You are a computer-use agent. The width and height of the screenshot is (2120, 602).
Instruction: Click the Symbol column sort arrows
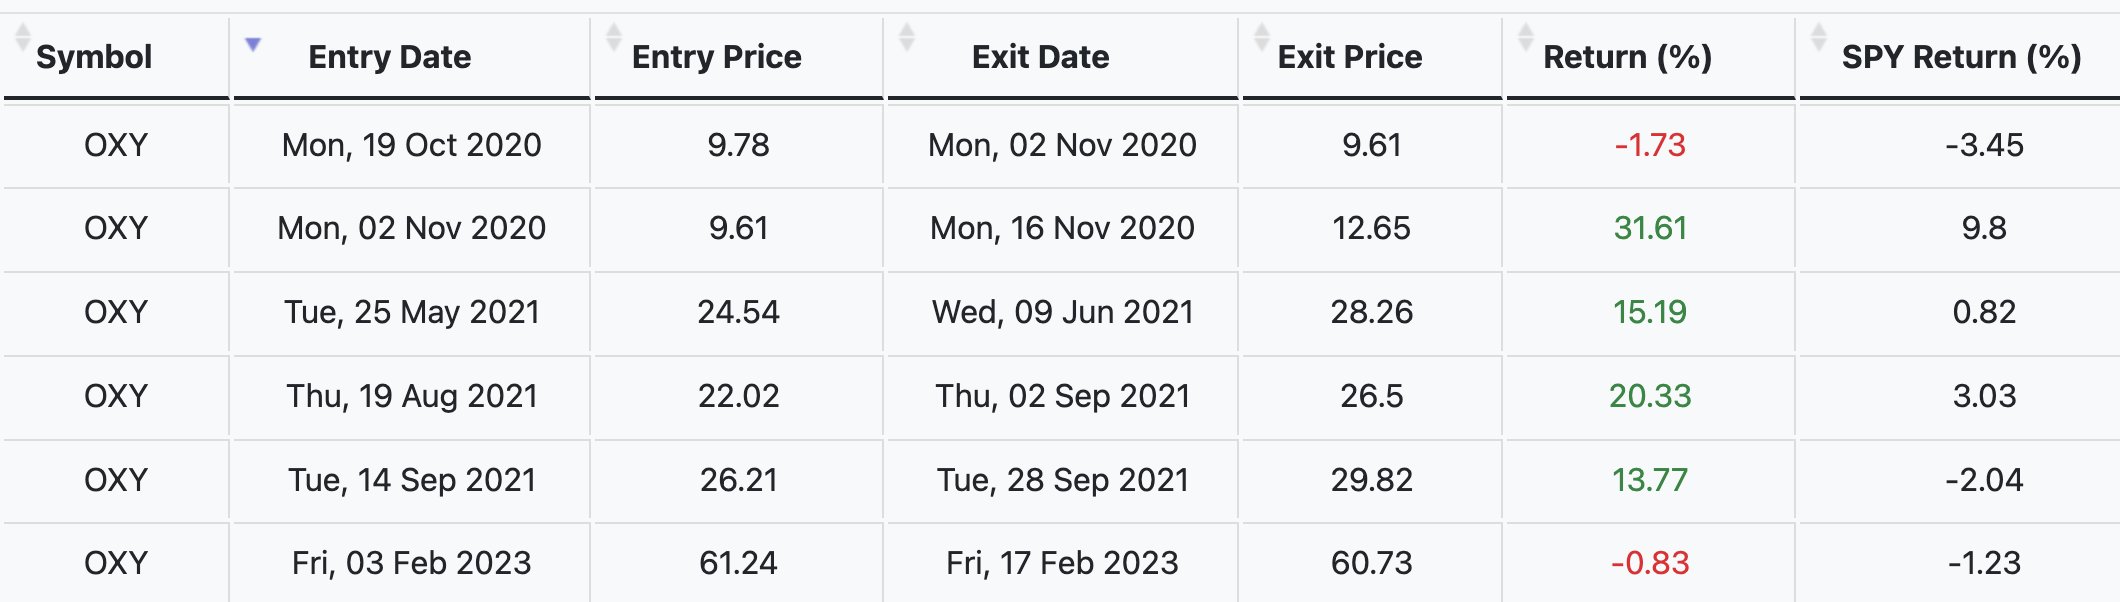(x=22, y=37)
